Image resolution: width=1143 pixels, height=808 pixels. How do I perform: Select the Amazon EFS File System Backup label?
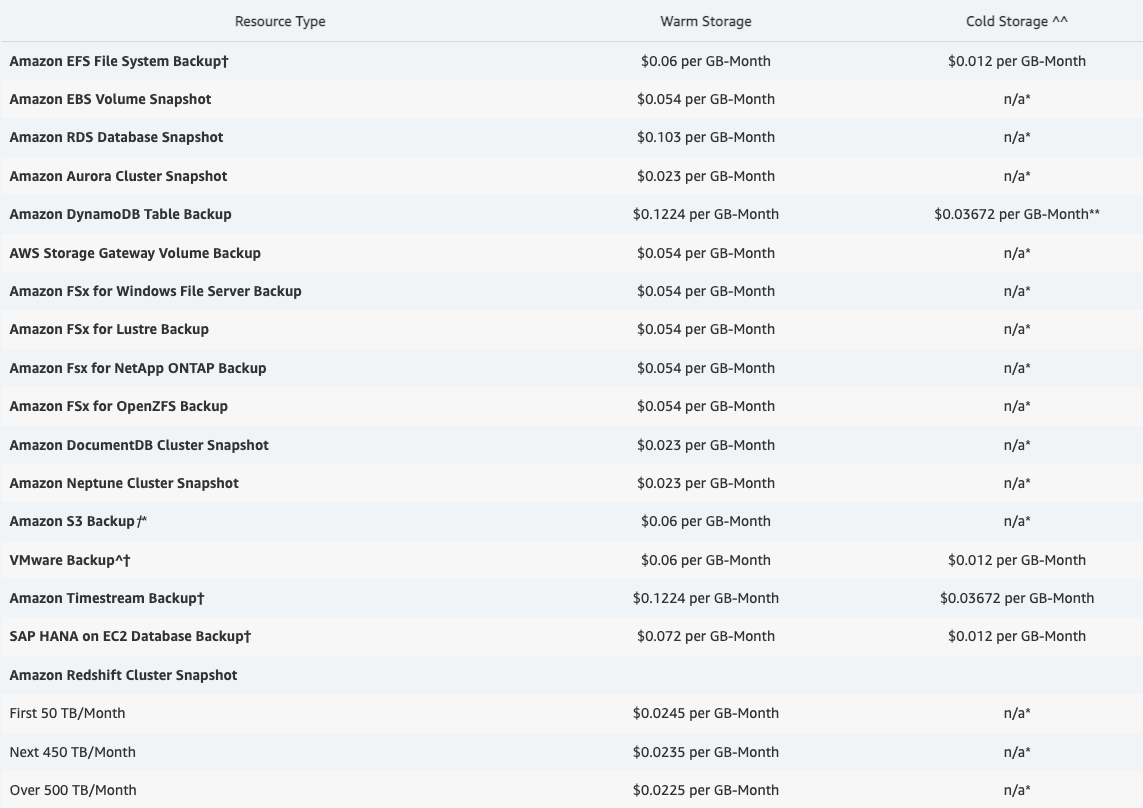(x=119, y=61)
